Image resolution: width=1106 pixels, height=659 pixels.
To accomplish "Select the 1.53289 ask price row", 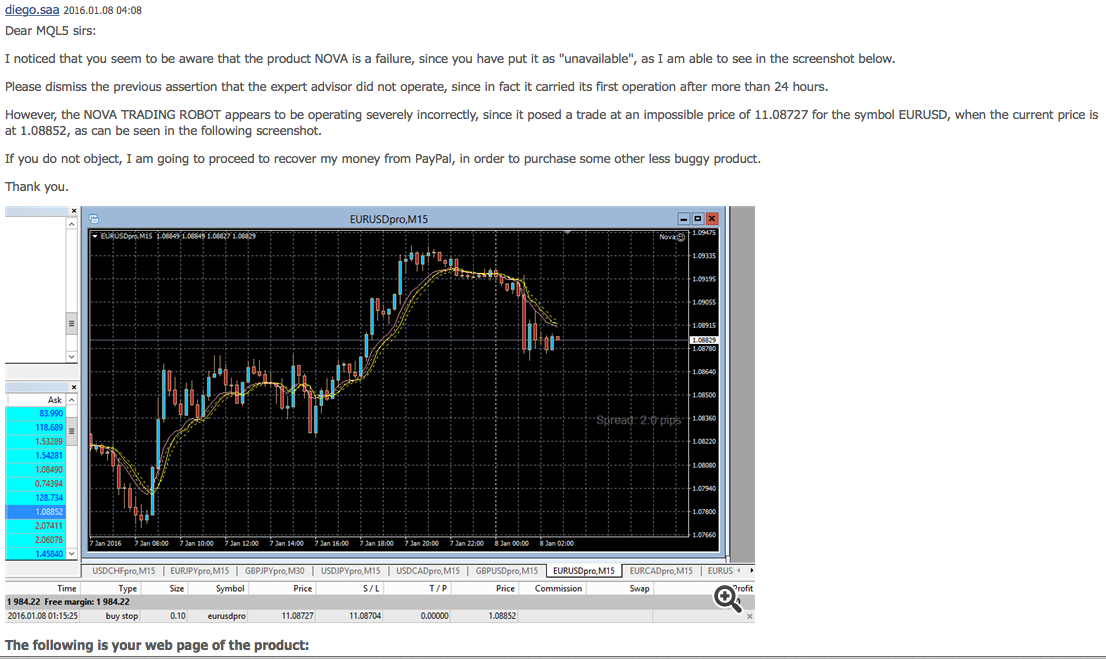I will point(35,442).
